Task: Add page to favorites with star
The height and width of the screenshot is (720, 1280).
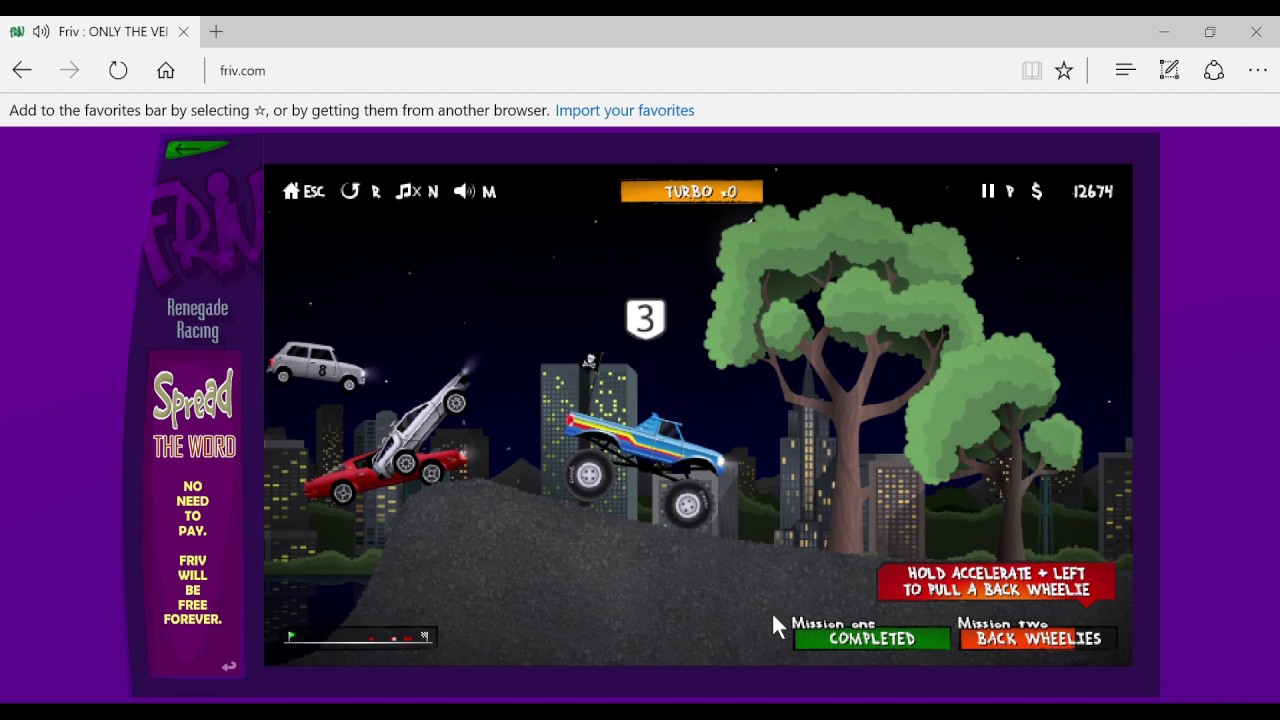Action: tap(1064, 70)
